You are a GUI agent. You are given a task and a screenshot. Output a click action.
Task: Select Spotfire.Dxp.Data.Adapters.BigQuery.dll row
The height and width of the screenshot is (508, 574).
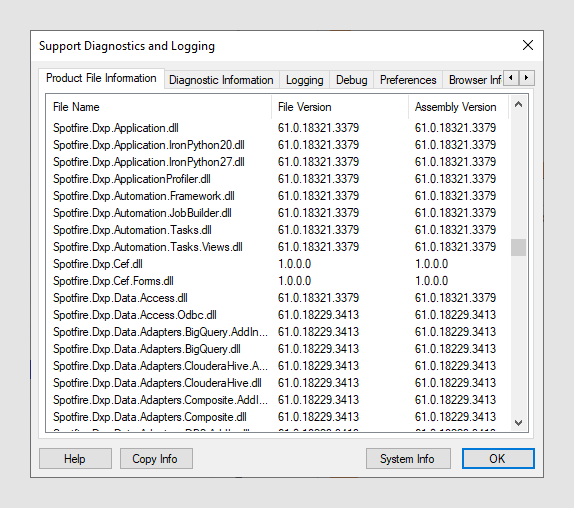pos(277,349)
